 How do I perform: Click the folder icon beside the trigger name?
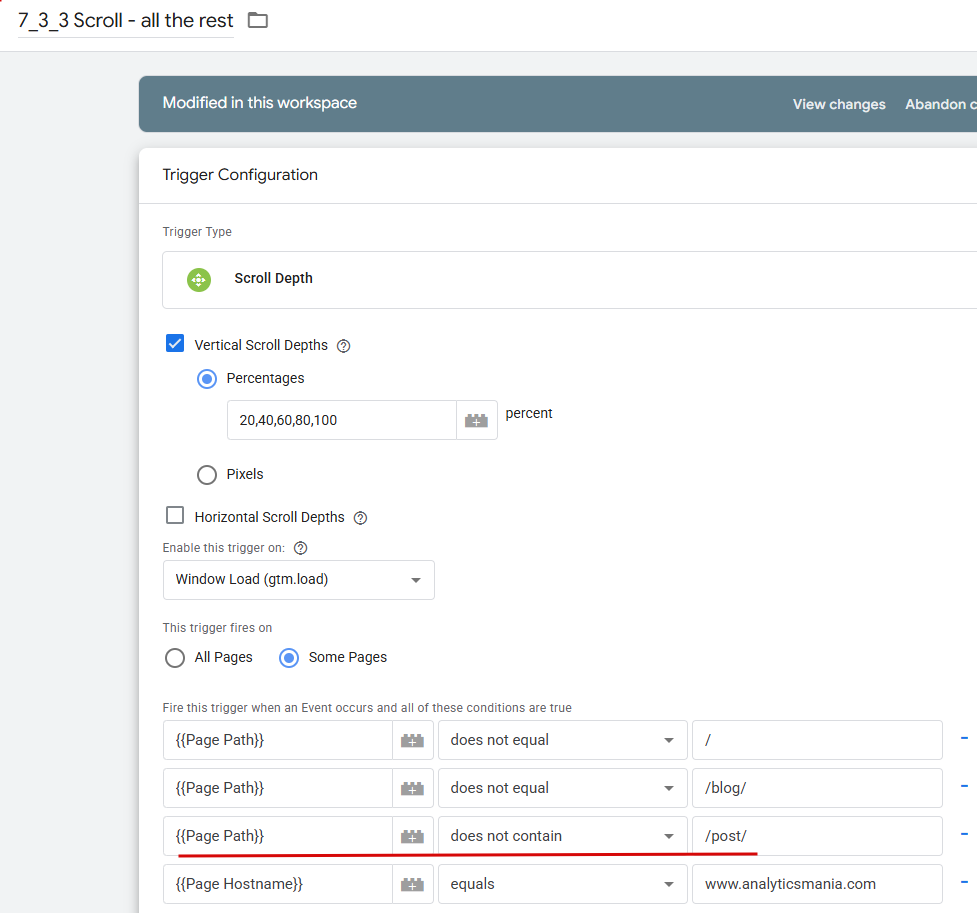tap(258, 20)
